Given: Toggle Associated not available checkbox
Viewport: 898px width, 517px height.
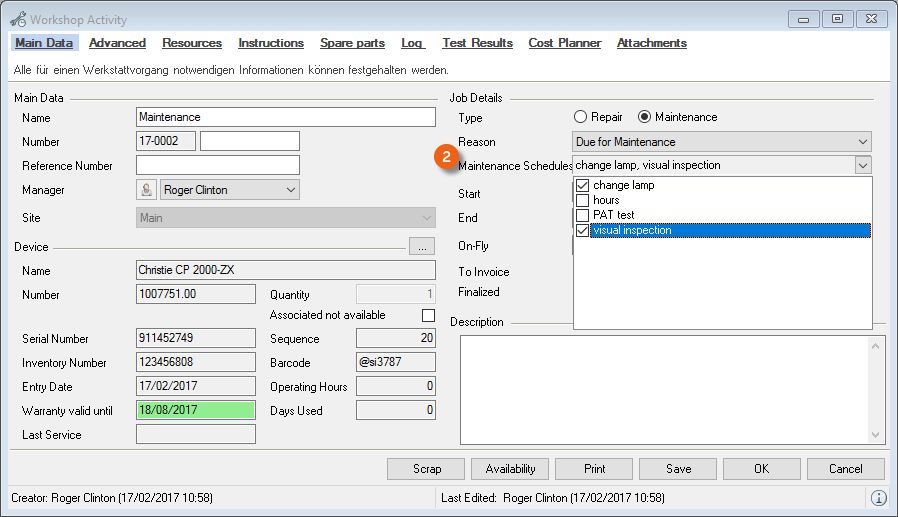Looking at the screenshot, I should click(428, 315).
